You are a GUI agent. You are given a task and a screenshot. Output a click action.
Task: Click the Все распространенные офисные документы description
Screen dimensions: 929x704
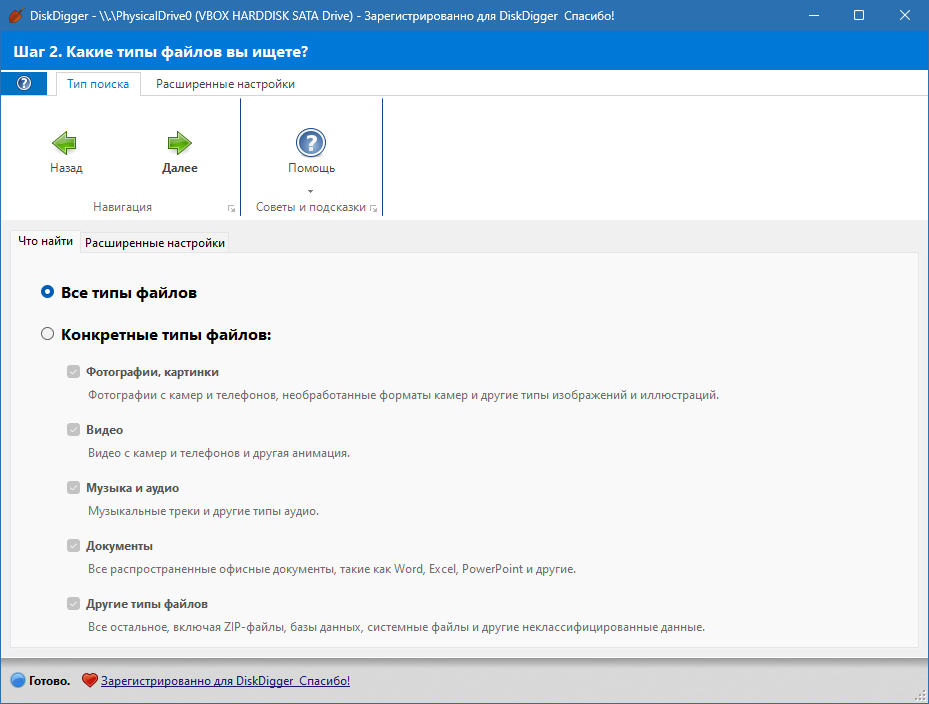tap(332, 569)
